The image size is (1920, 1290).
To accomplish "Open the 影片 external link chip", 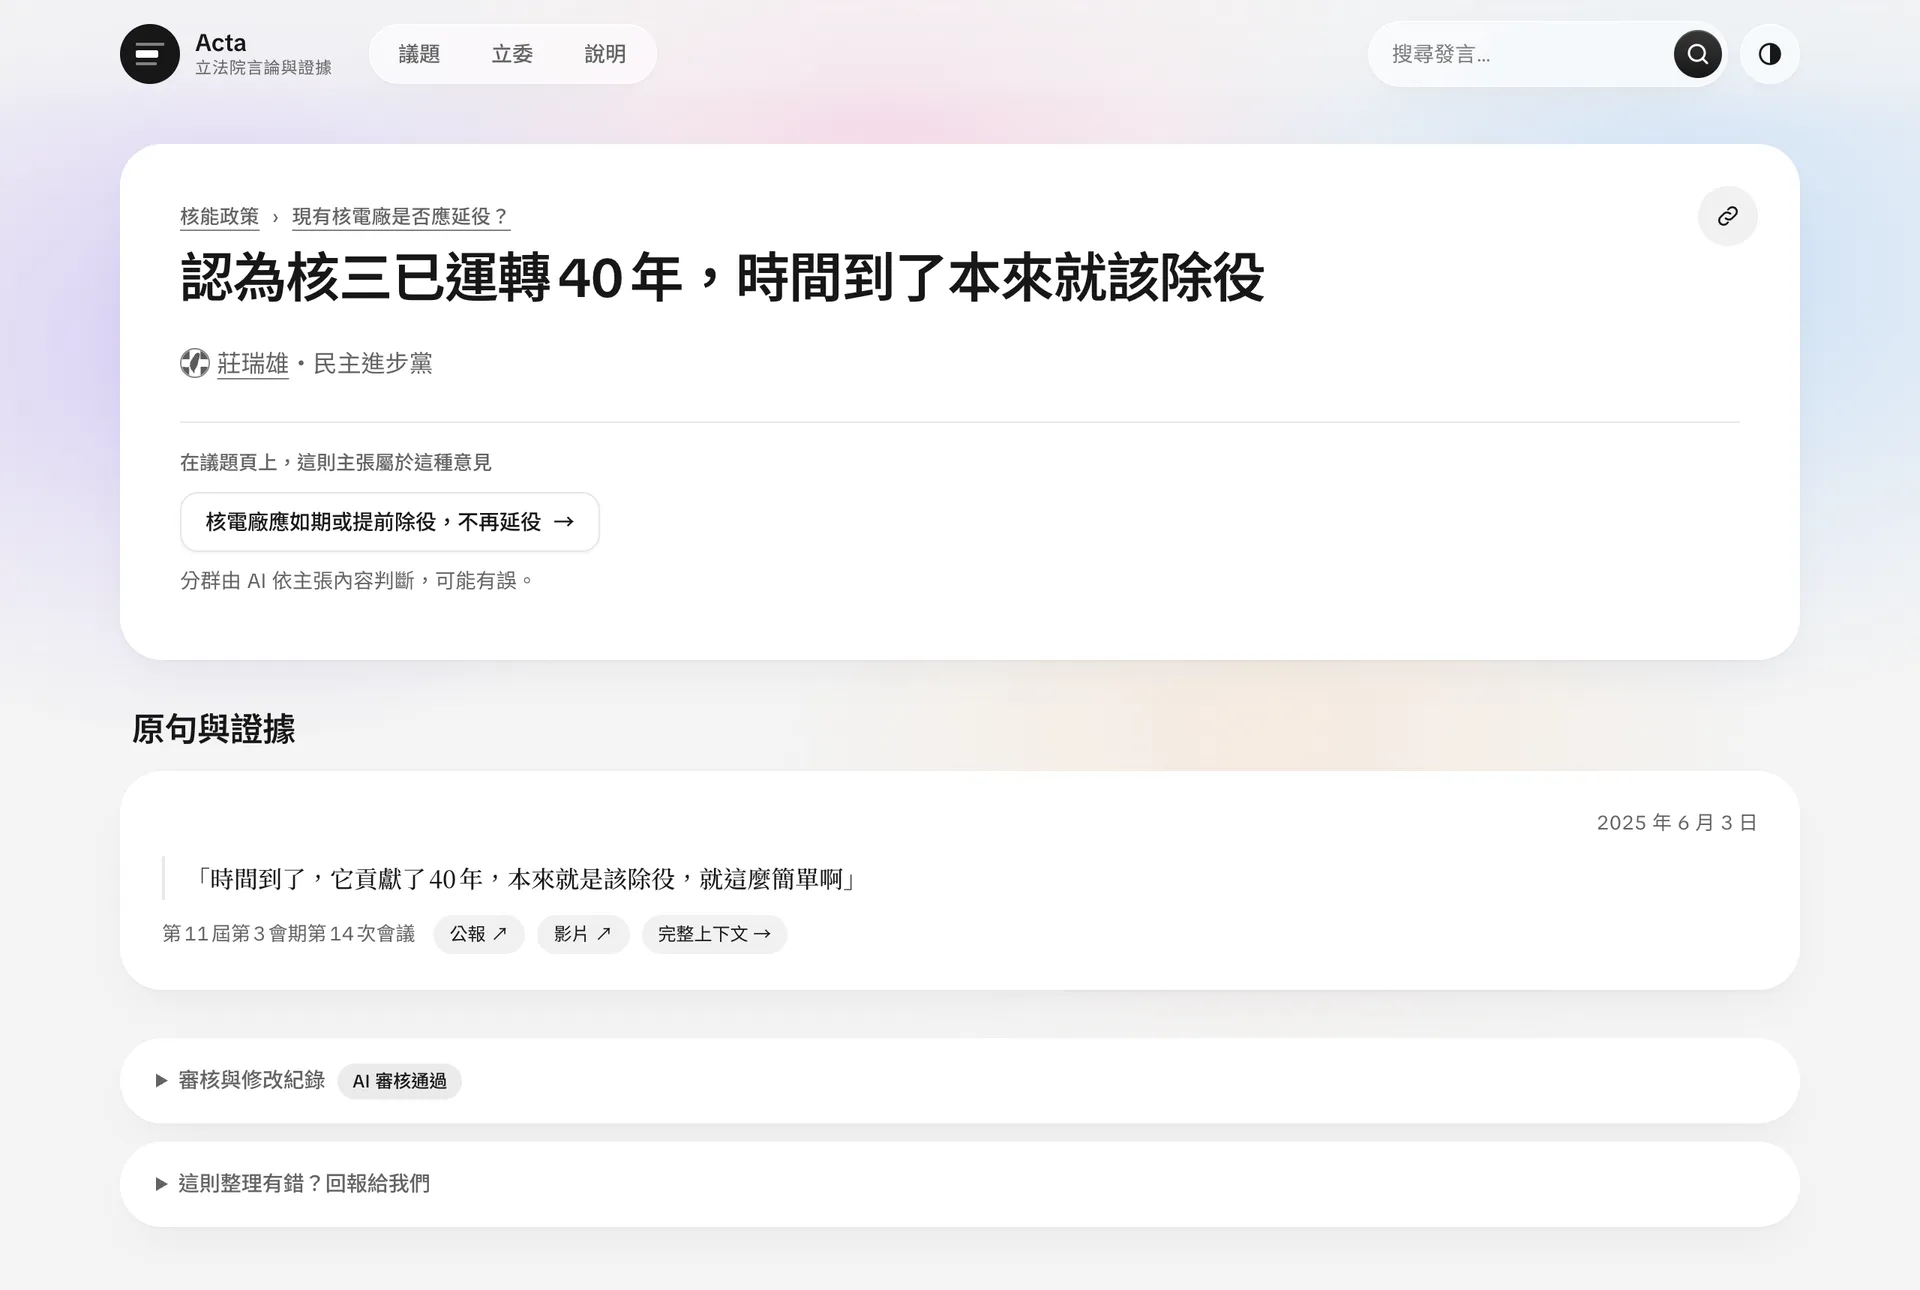I will tap(583, 934).
